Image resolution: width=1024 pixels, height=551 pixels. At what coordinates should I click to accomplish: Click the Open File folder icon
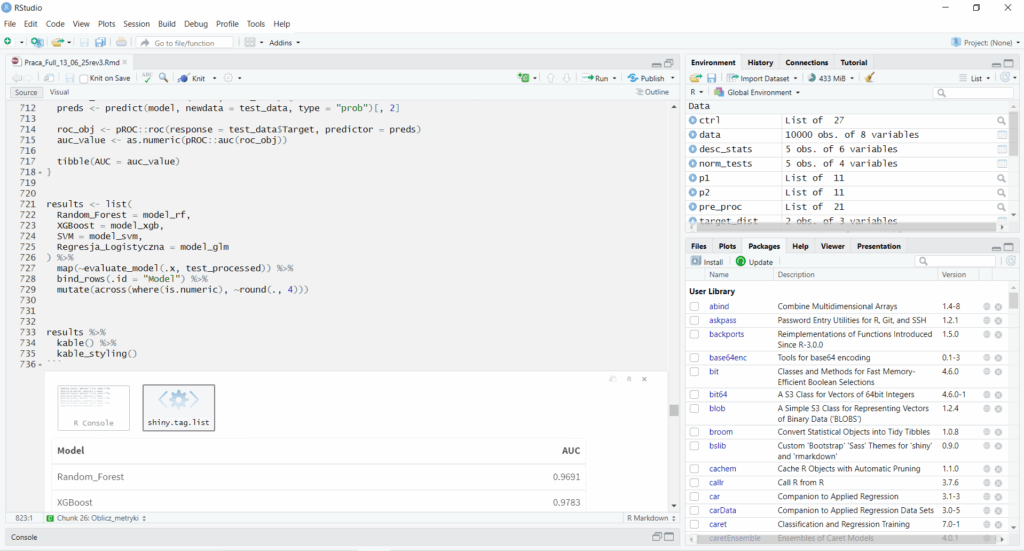coord(57,42)
